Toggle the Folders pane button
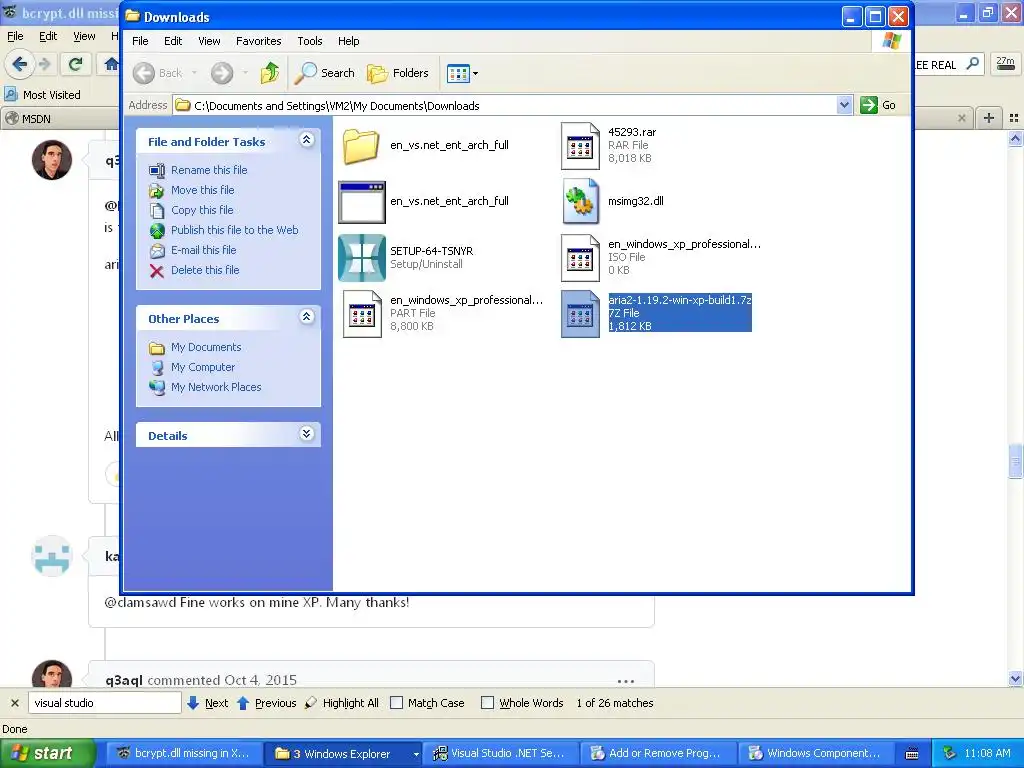The width and height of the screenshot is (1024, 768). pos(397,72)
